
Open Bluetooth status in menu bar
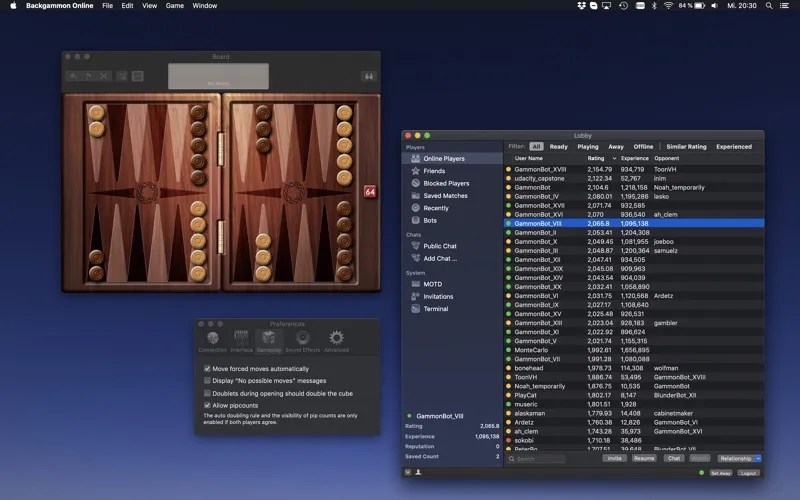click(654, 6)
